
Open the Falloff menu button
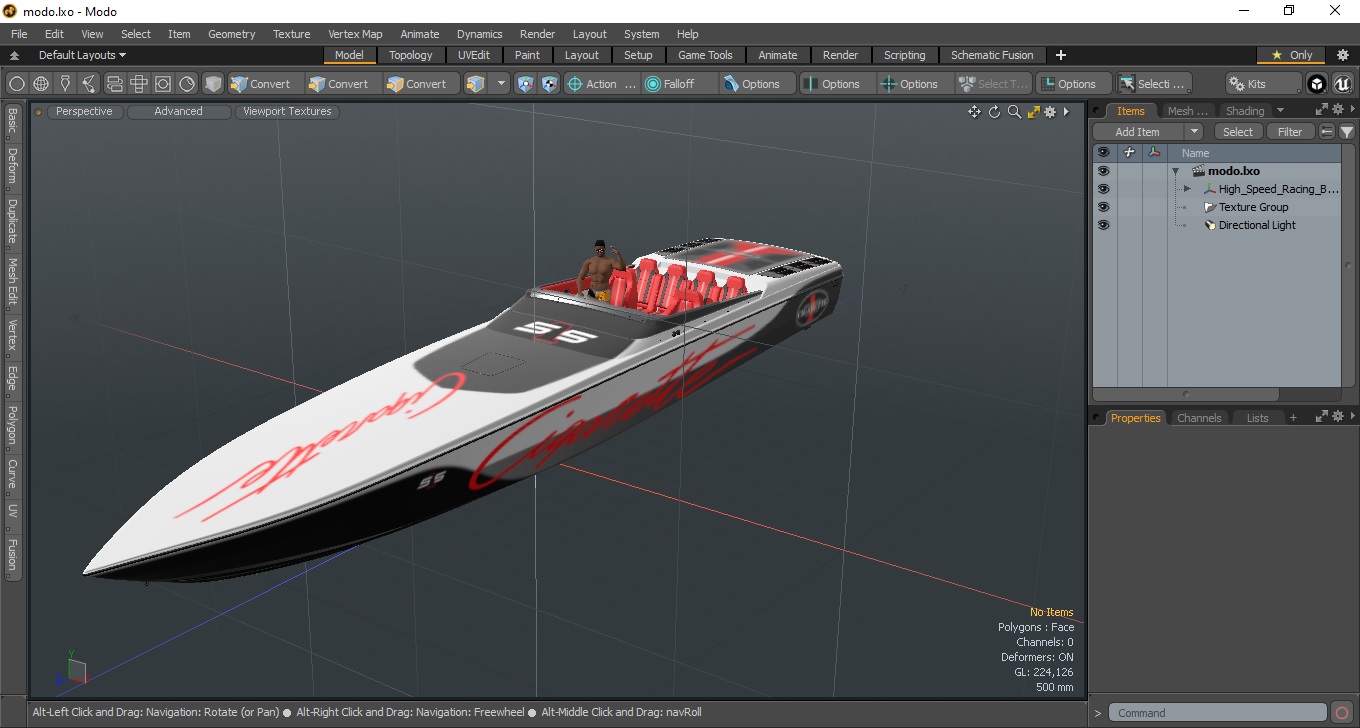680,84
